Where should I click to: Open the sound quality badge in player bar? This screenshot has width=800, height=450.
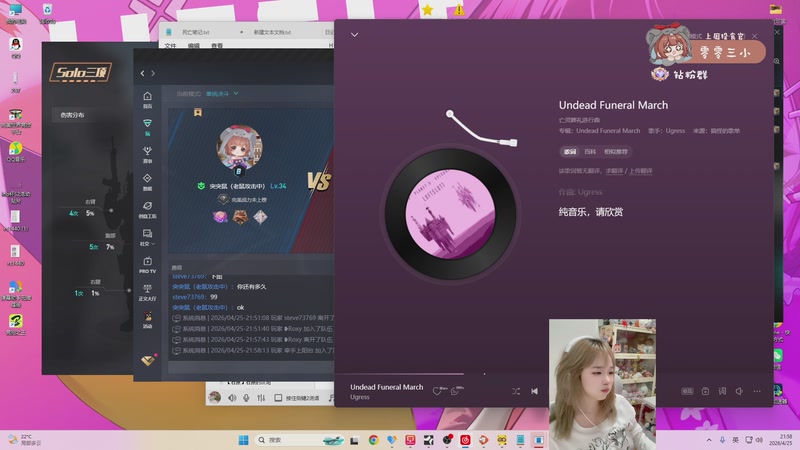(687, 391)
